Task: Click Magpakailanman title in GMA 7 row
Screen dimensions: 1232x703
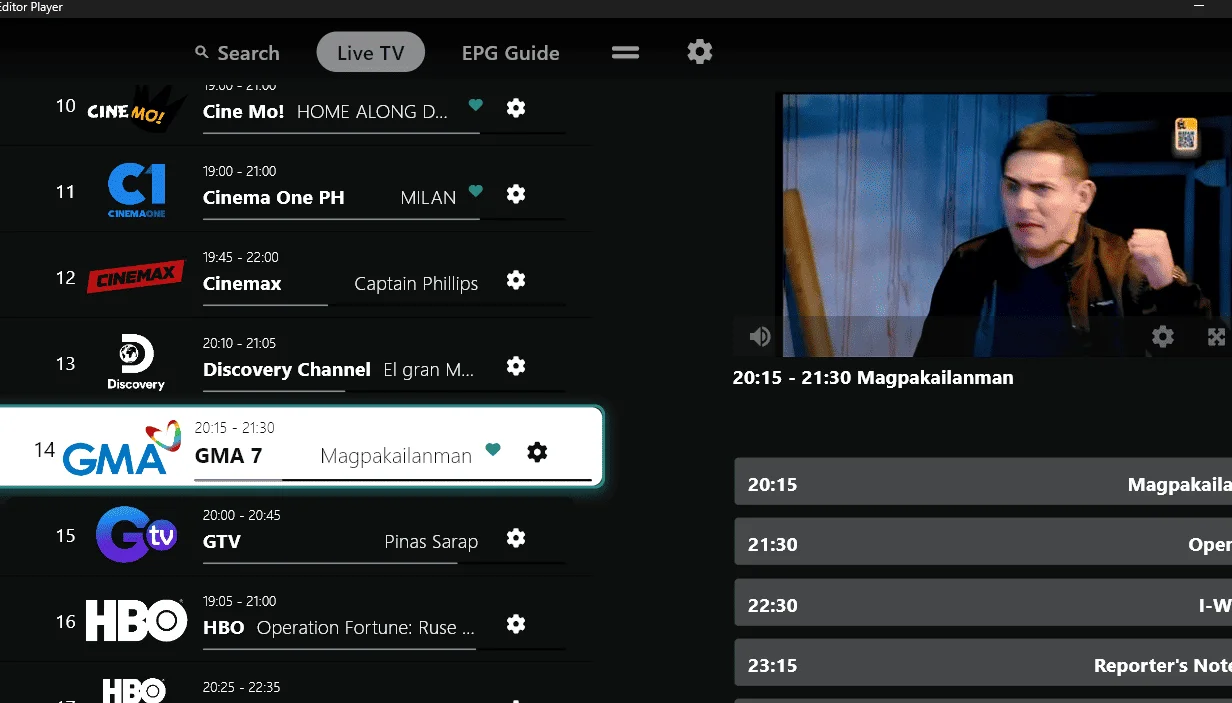Action: click(x=396, y=456)
